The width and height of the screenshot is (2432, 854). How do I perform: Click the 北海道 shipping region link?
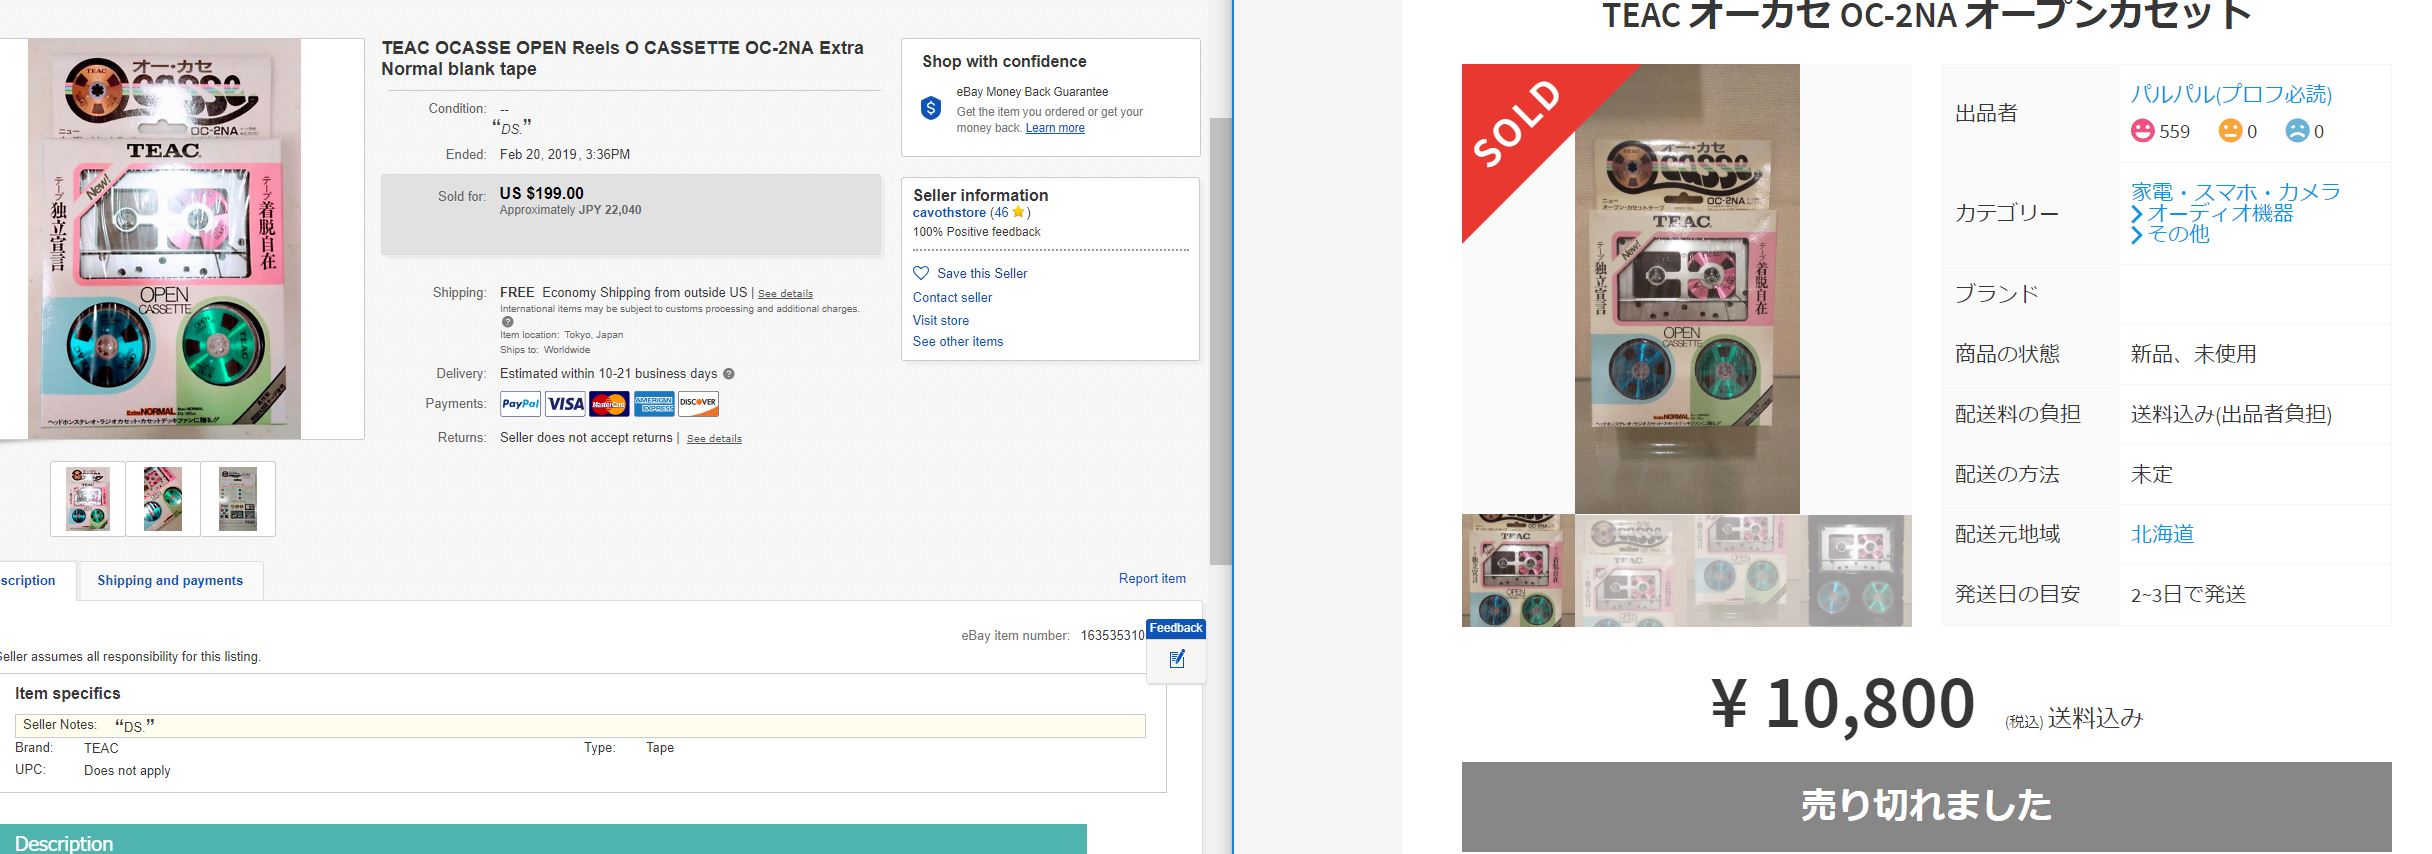coord(2162,534)
